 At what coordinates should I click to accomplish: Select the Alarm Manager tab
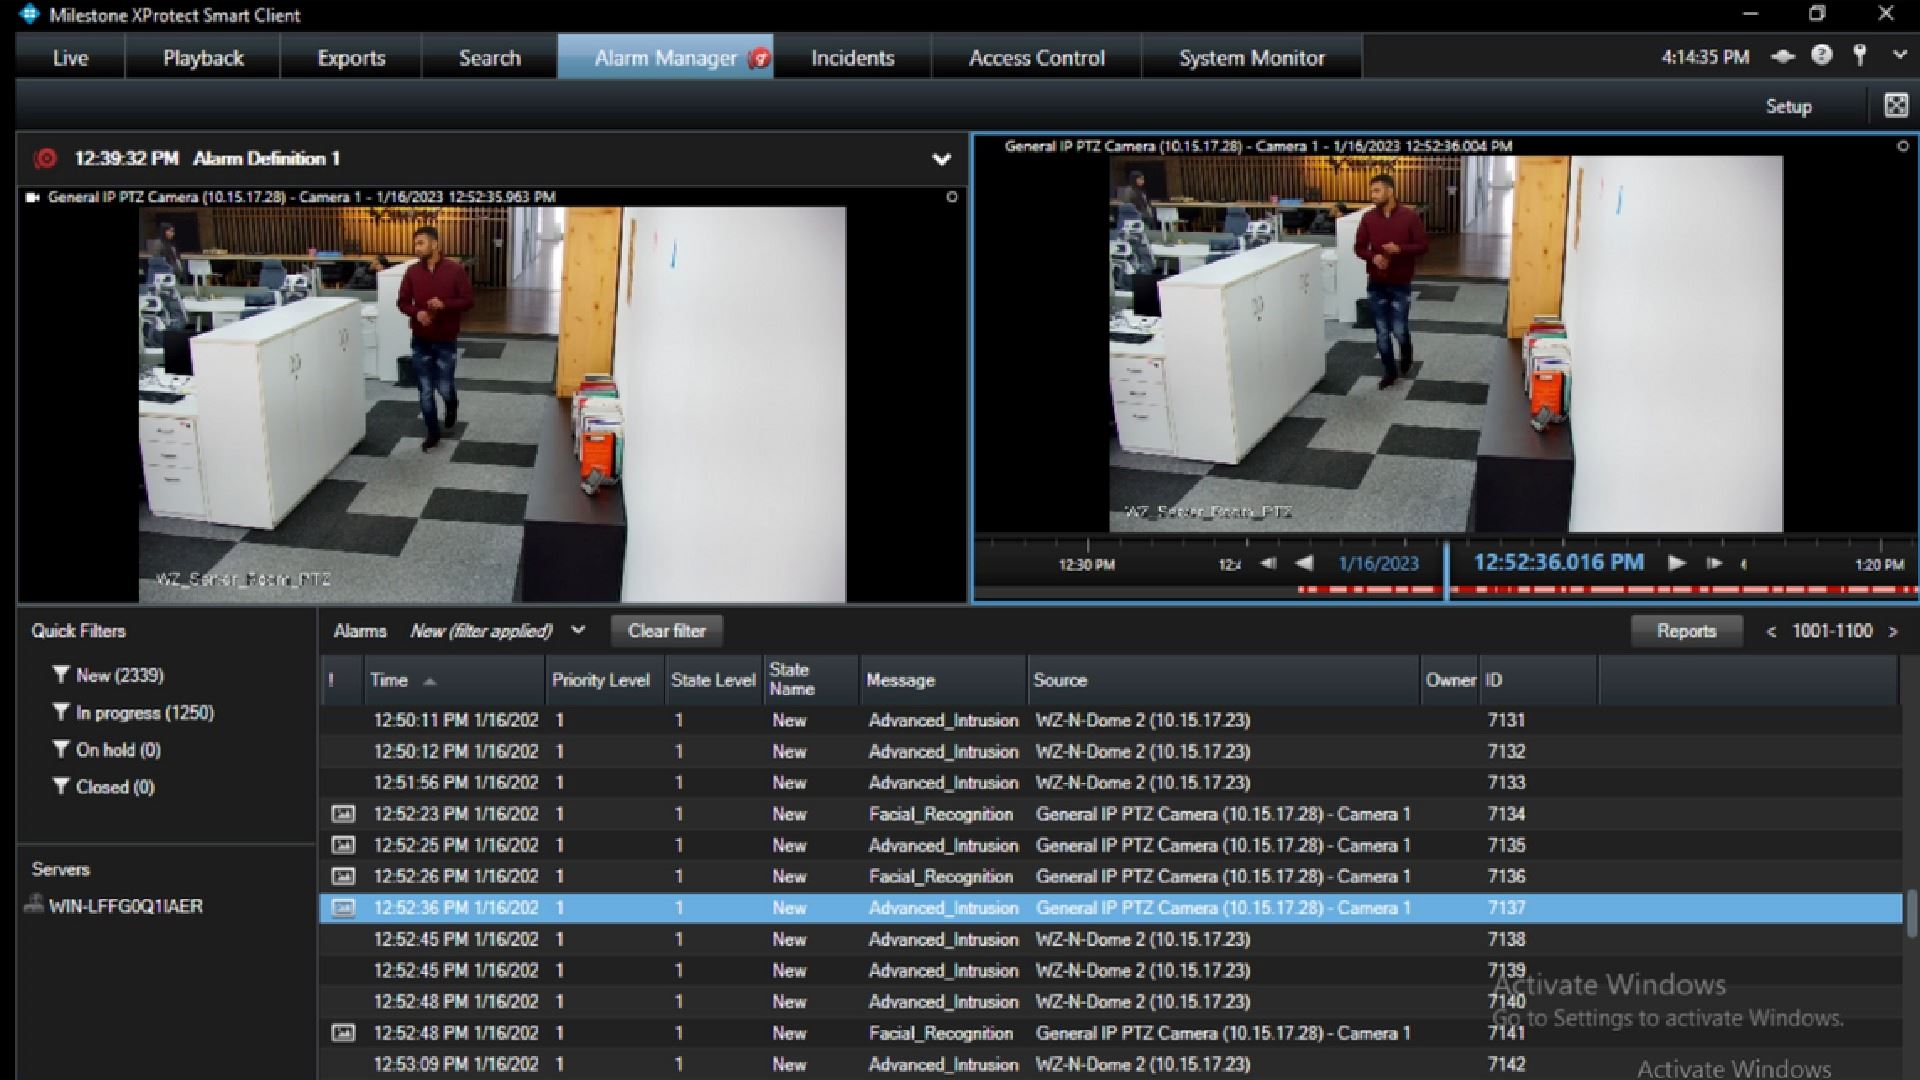click(x=665, y=58)
